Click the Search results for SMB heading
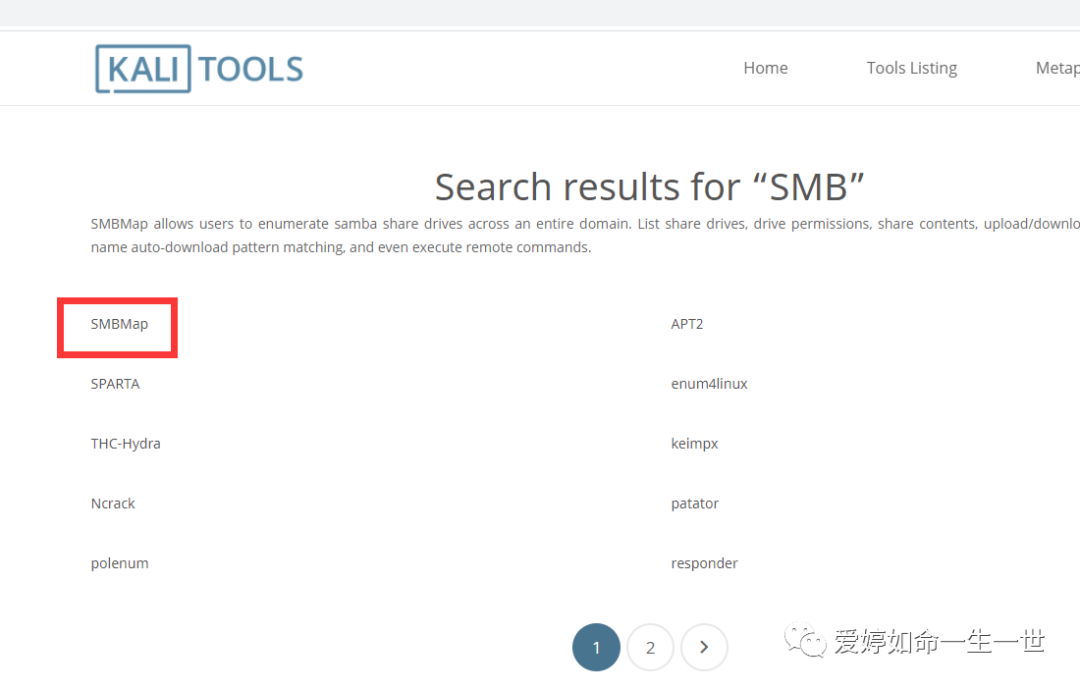 pyautogui.click(x=650, y=187)
